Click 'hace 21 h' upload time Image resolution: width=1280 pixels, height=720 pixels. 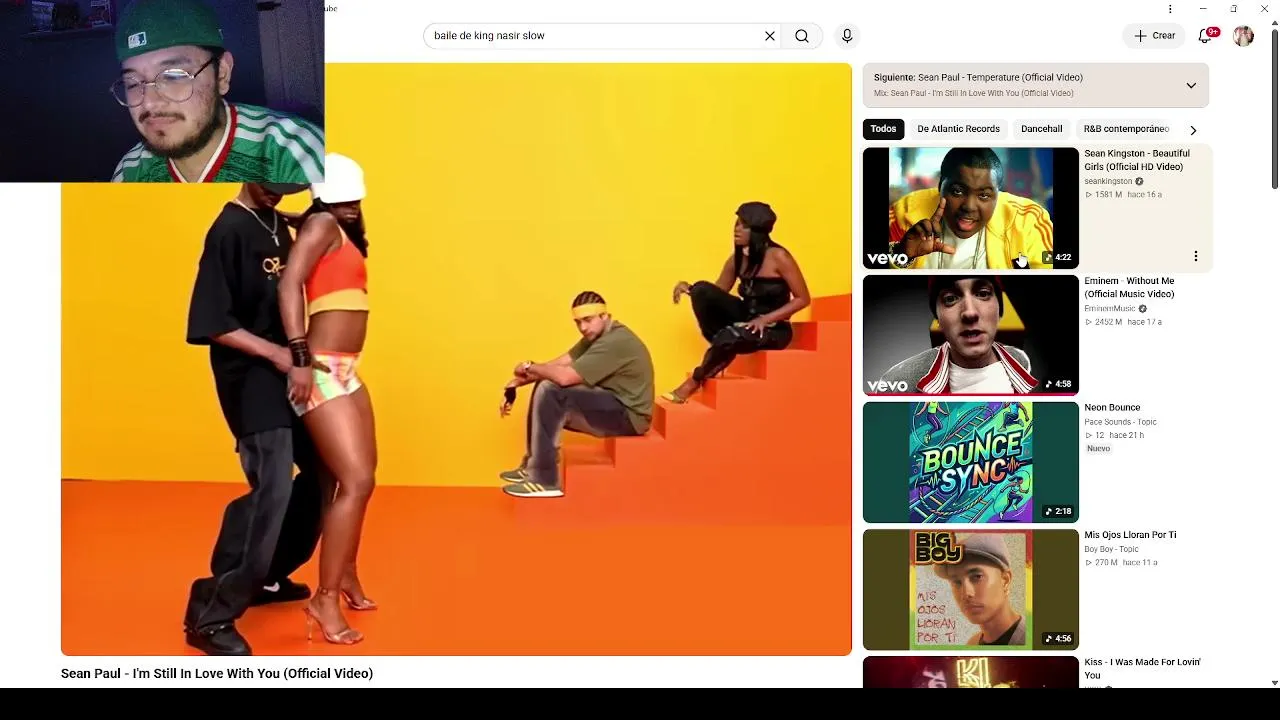(x=1126, y=436)
